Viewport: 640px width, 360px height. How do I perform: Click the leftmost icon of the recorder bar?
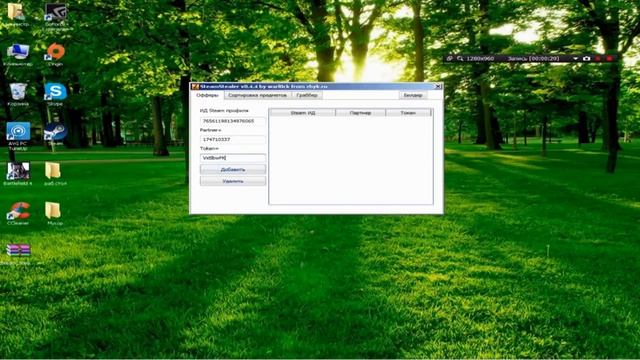[449, 58]
